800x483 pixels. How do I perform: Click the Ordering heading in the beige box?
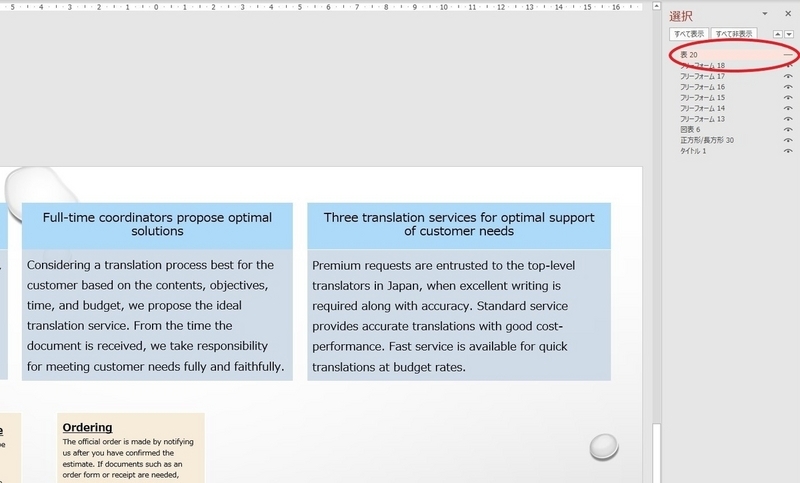tap(87, 427)
